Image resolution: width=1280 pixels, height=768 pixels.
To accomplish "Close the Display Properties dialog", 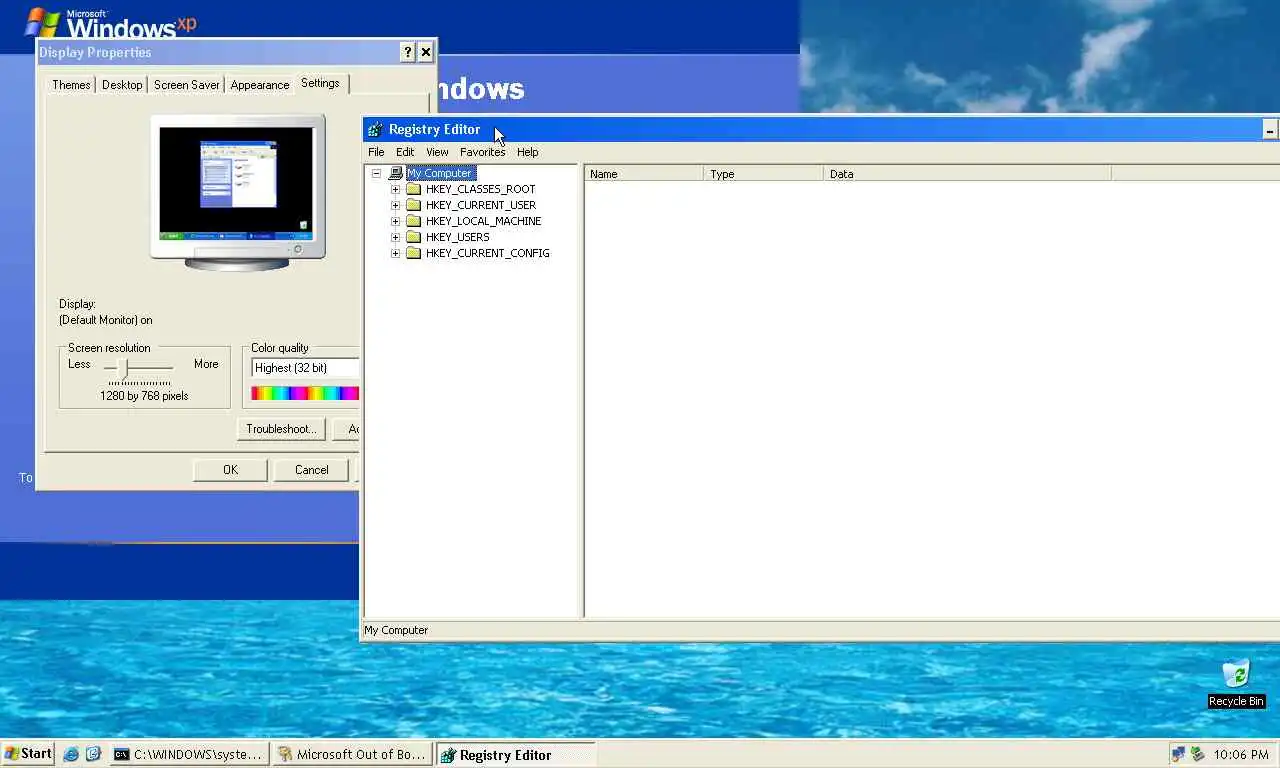I will pos(425,52).
